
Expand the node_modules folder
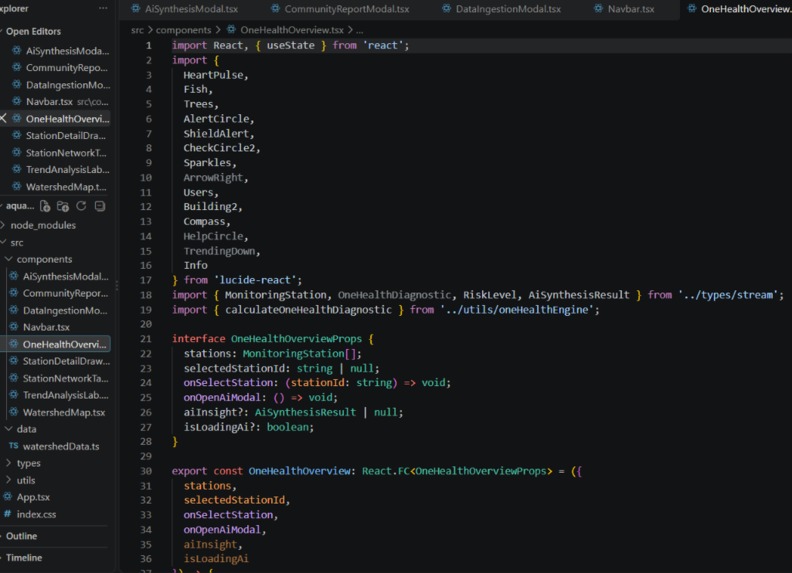(43, 225)
